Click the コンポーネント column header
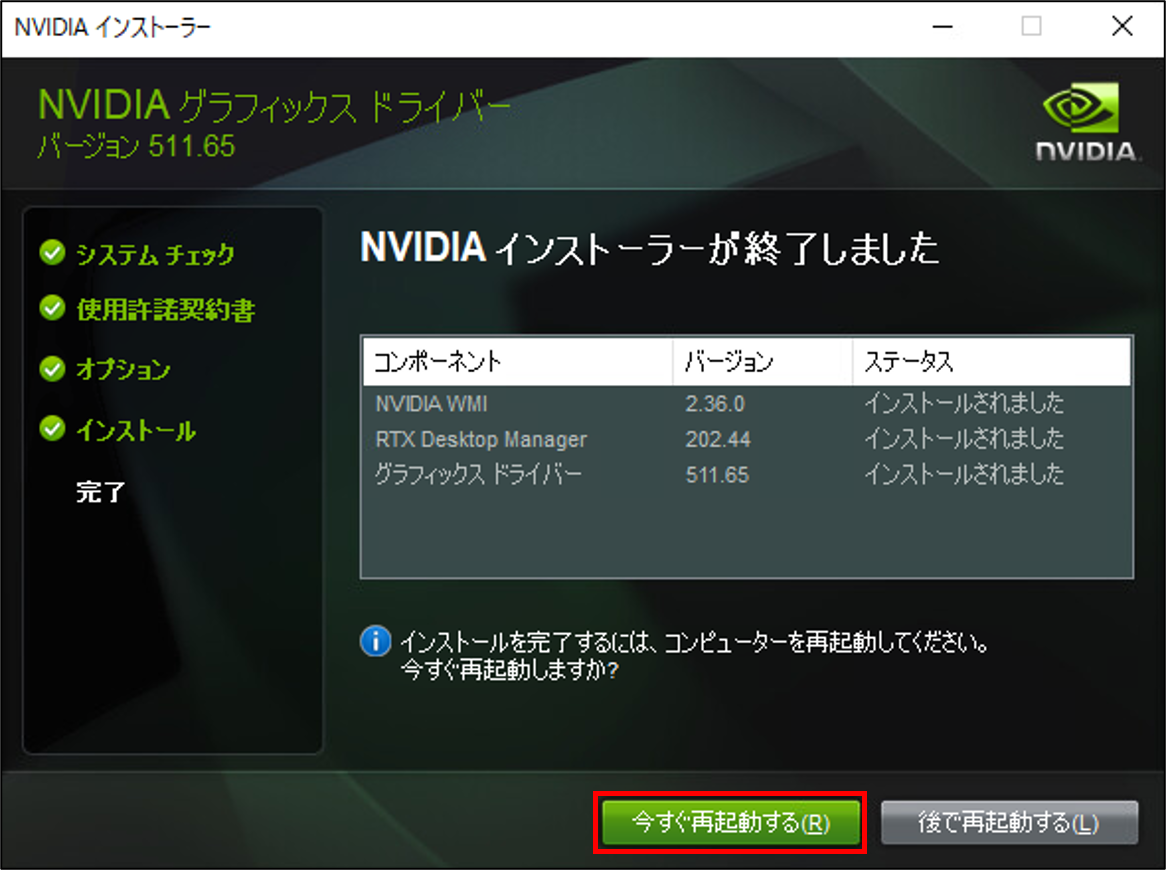The height and width of the screenshot is (870, 1166). [x=518, y=362]
